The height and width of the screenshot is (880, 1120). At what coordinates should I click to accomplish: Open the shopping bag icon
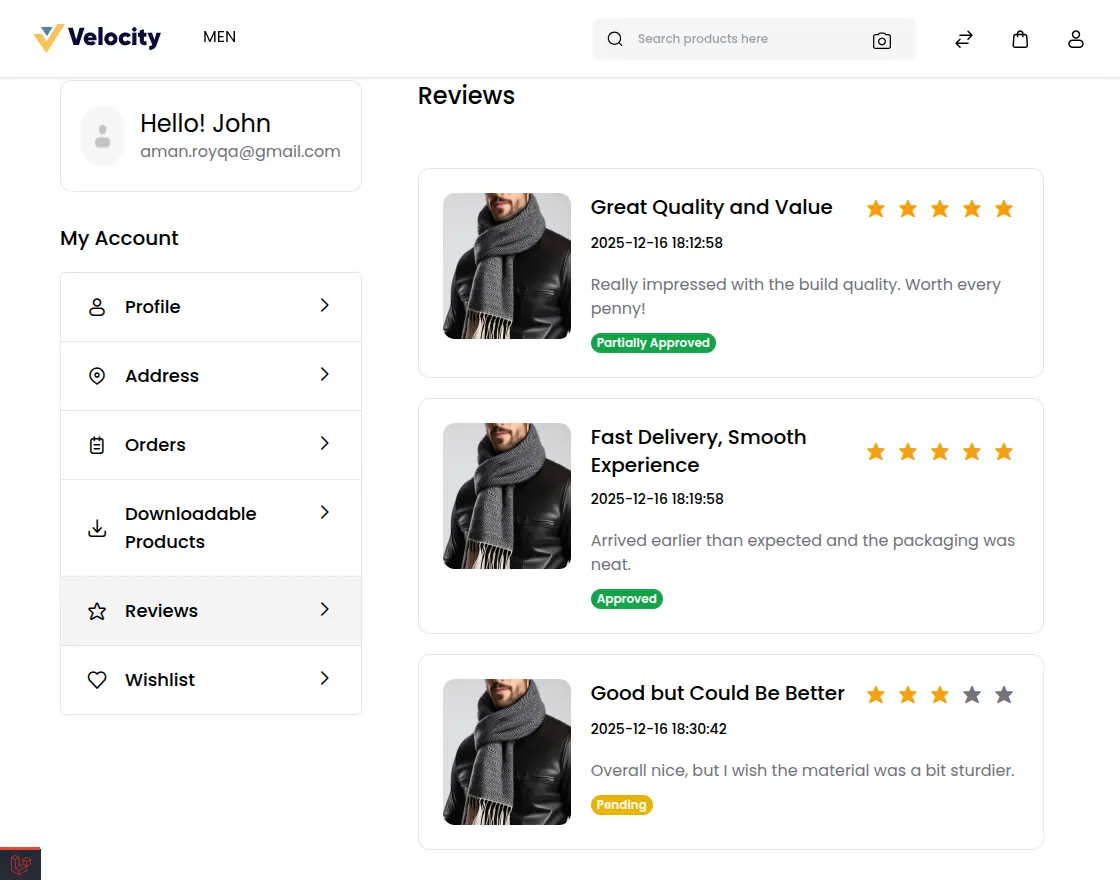coord(1020,39)
